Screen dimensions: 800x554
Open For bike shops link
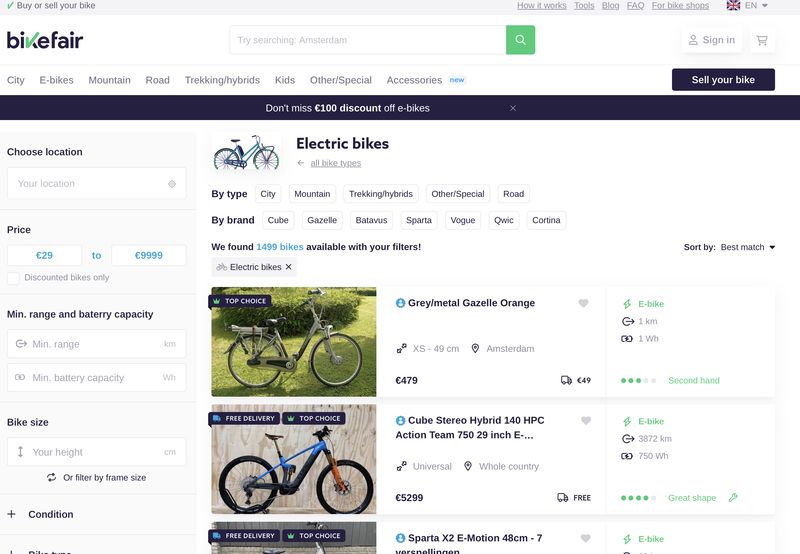[680, 6]
